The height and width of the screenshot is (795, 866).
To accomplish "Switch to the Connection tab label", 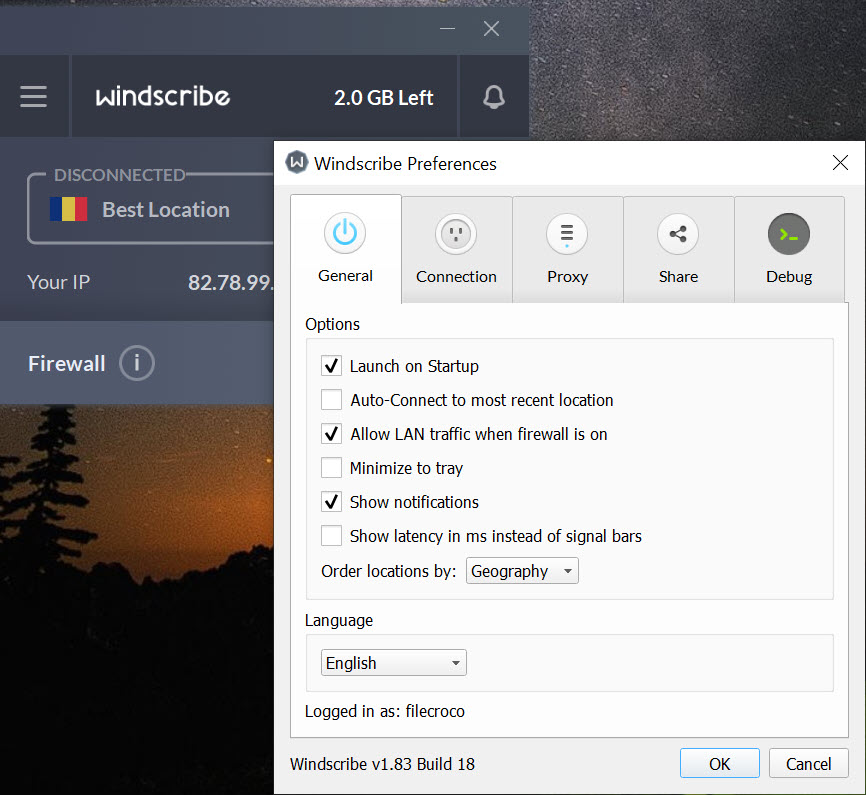I will (456, 277).
